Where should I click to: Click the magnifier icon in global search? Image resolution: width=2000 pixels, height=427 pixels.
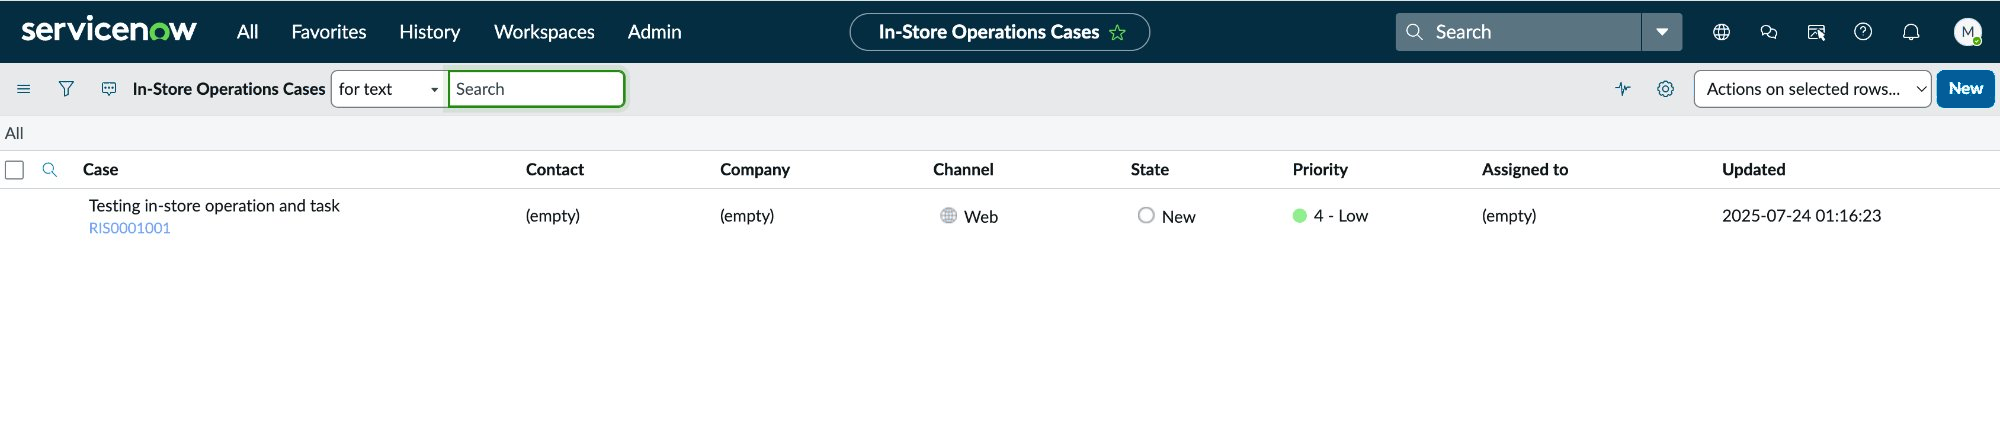click(1414, 32)
